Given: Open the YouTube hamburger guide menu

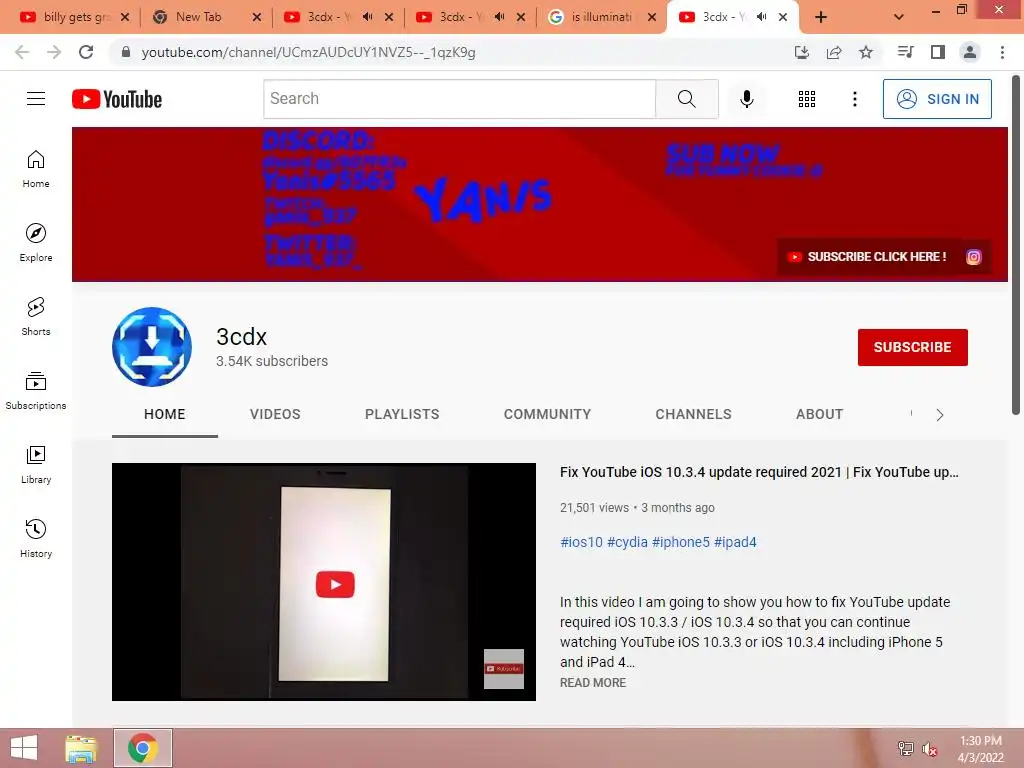Looking at the screenshot, I should click(36, 99).
